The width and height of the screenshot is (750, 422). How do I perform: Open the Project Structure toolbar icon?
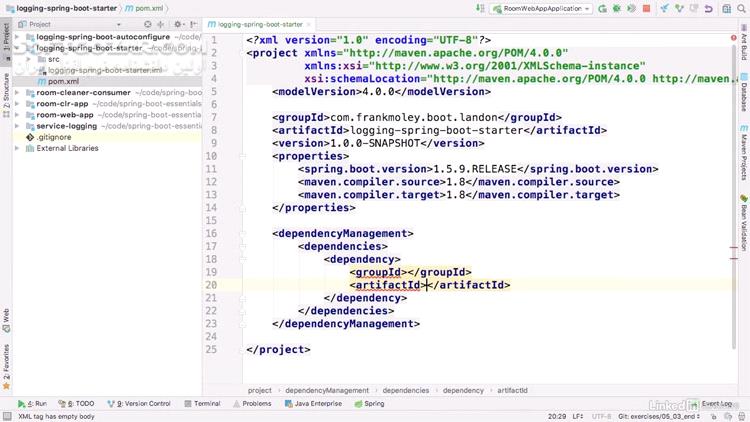click(x=727, y=9)
